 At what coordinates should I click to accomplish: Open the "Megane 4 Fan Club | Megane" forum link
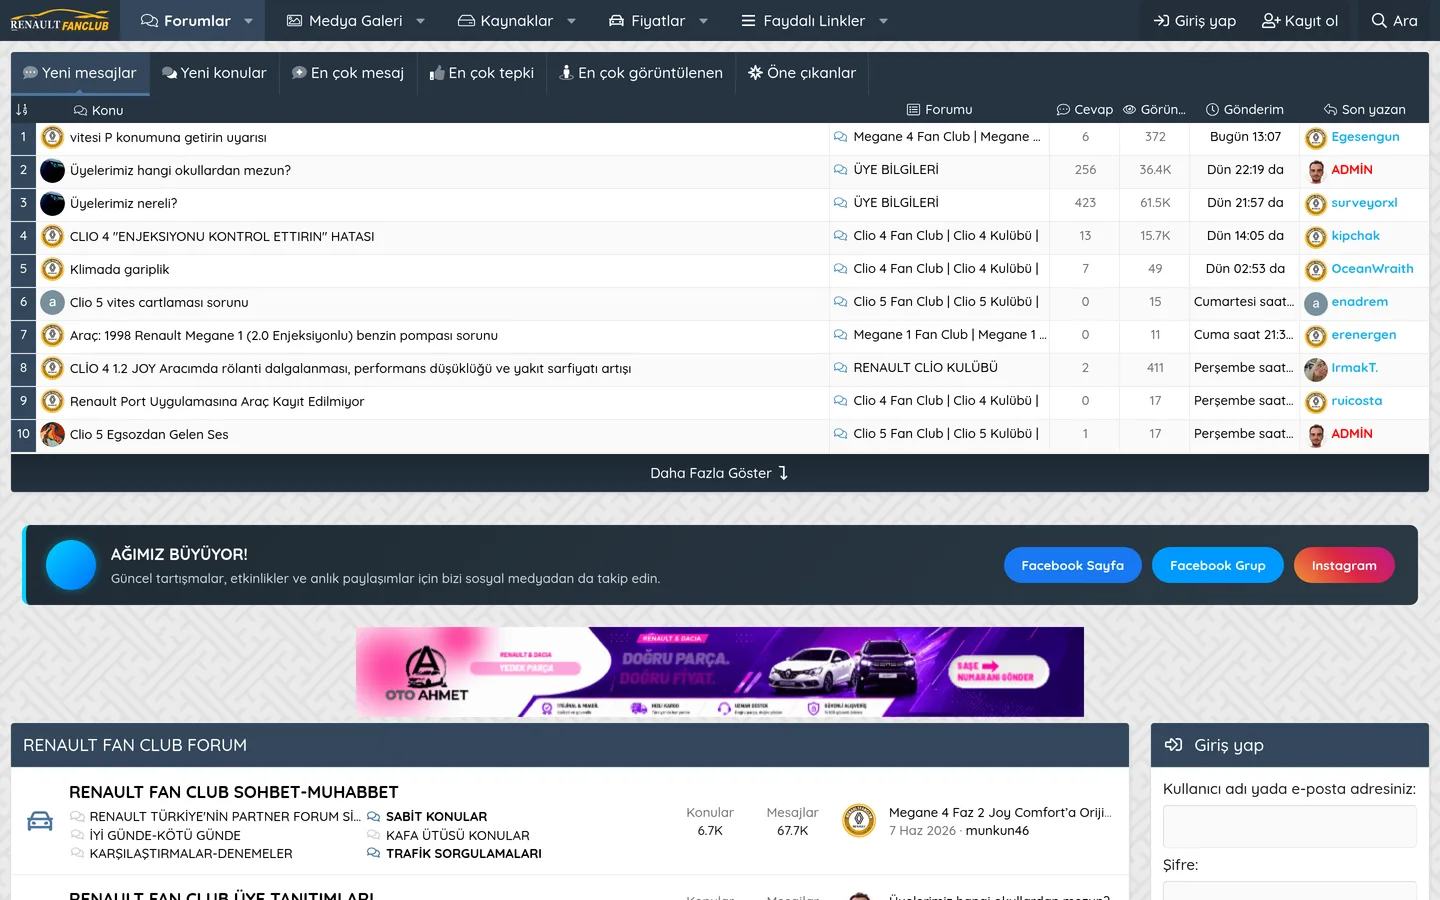pos(947,137)
